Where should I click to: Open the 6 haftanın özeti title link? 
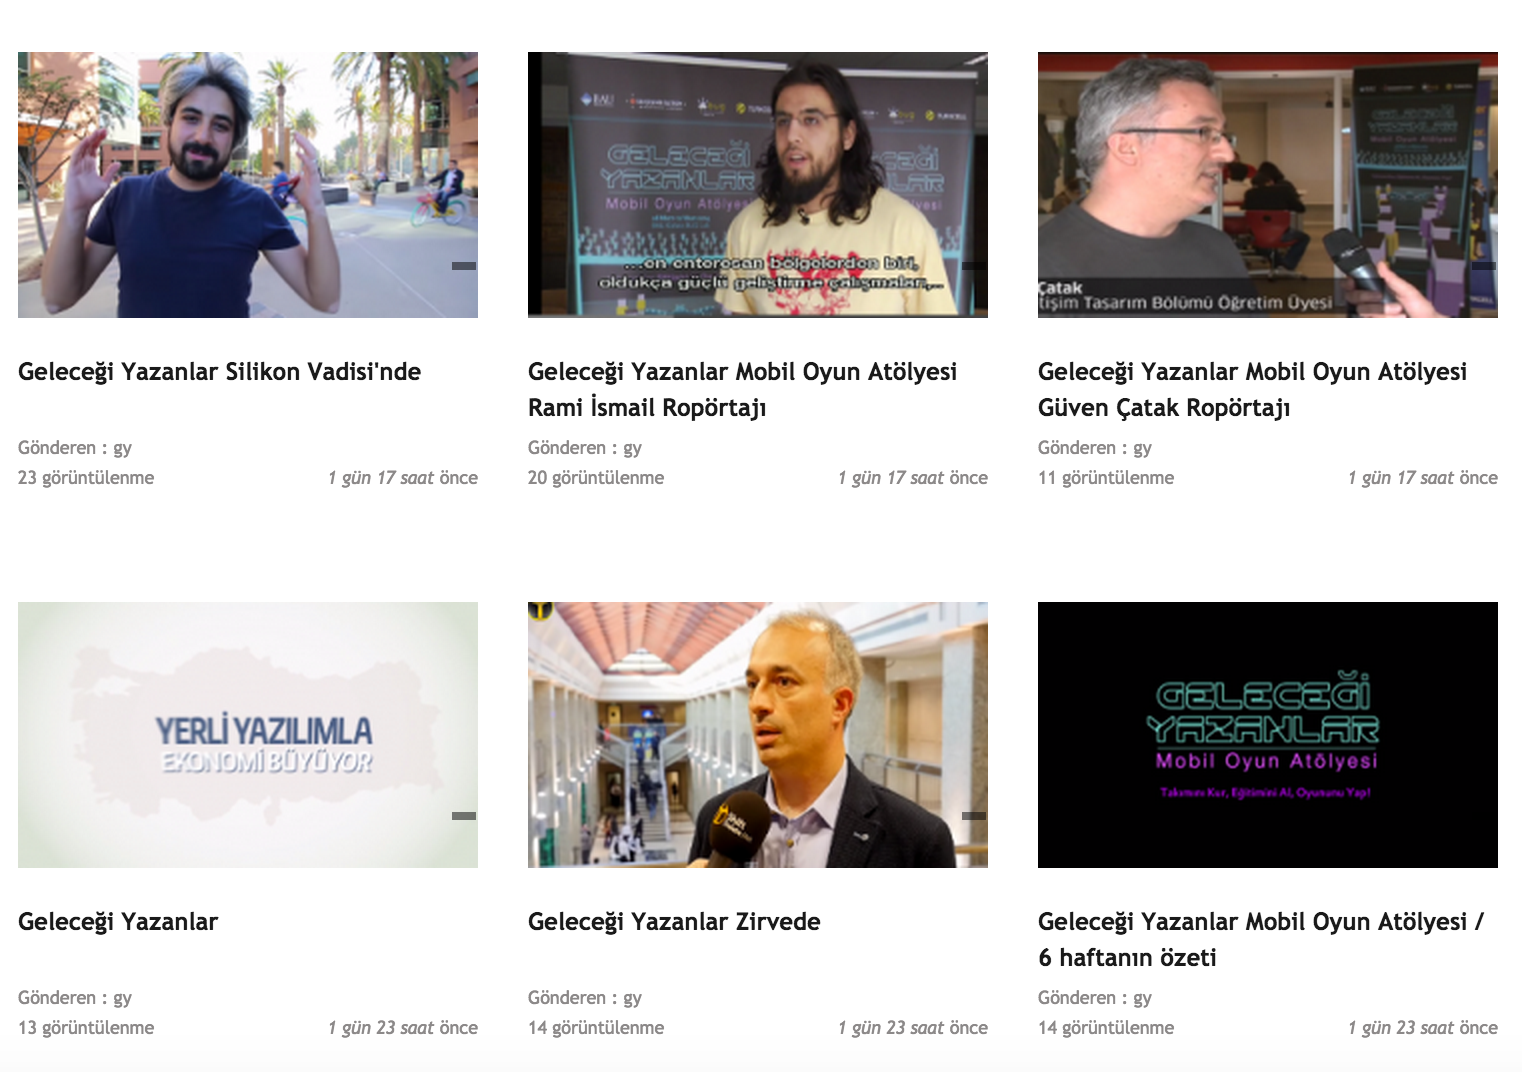click(x=1261, y=940)
